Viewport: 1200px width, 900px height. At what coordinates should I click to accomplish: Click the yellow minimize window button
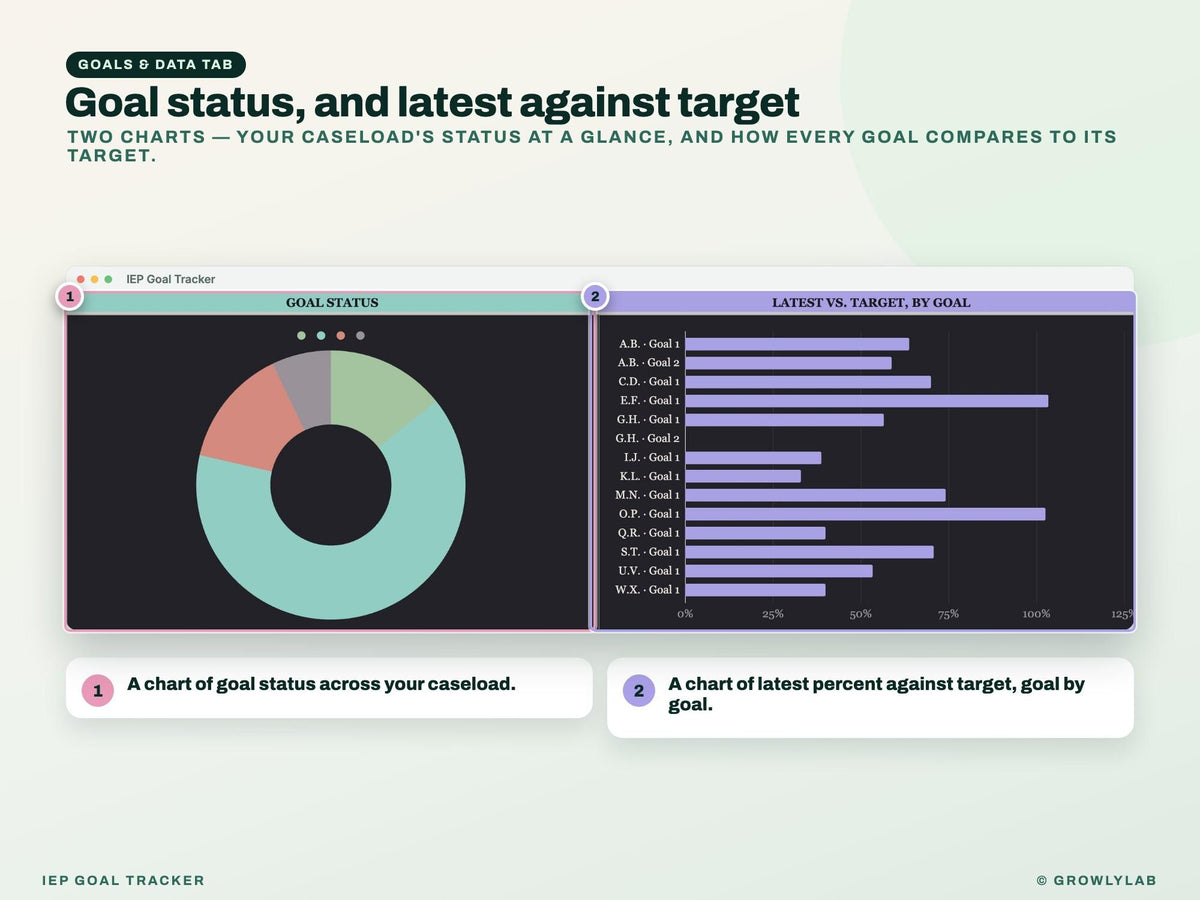pyautogui.click(x=94, y=279)
